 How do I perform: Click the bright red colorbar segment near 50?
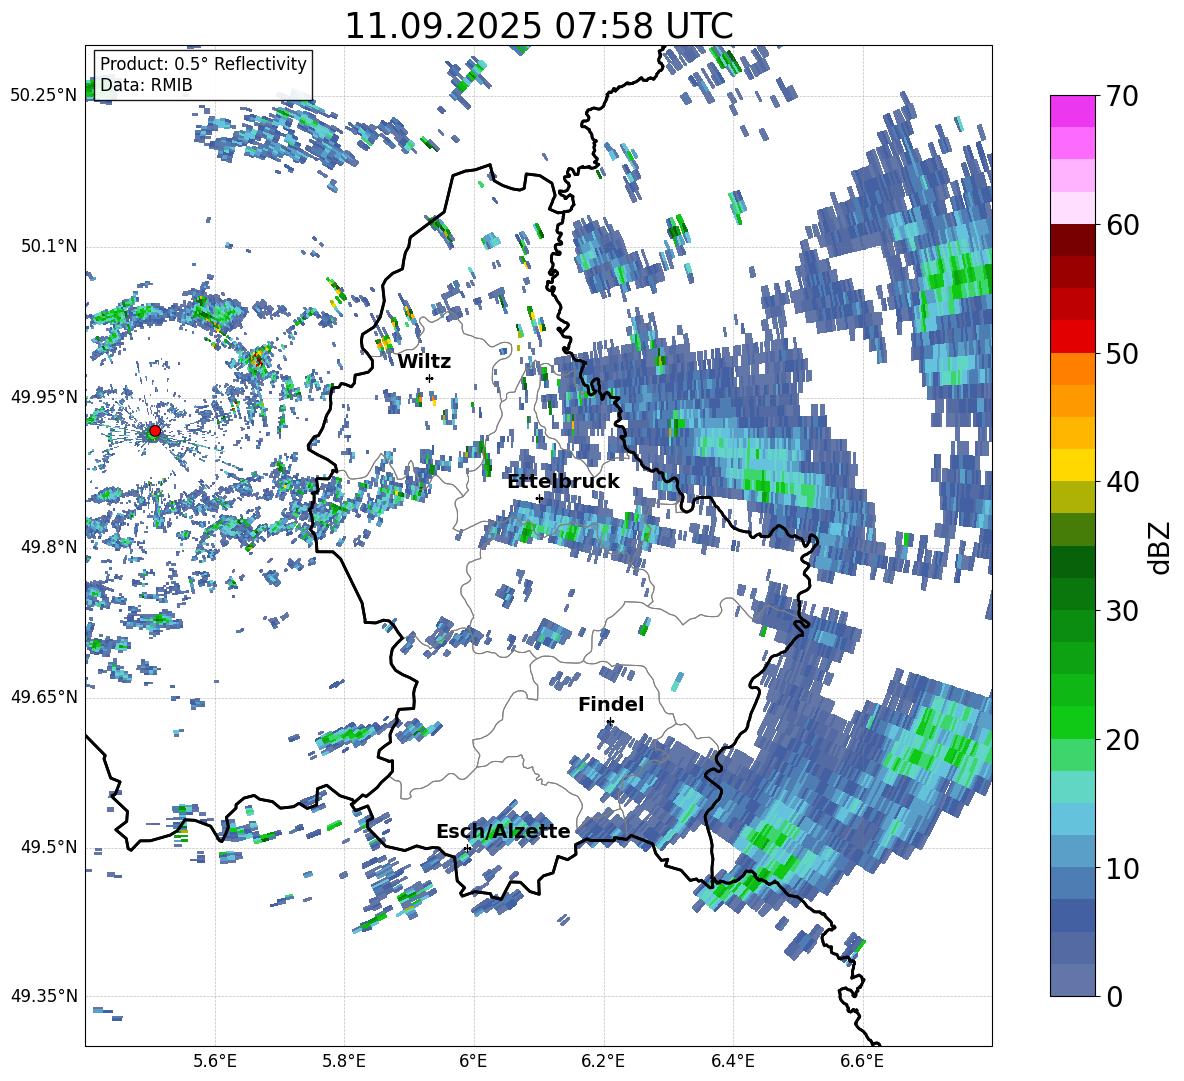(x=1072, y=337)
